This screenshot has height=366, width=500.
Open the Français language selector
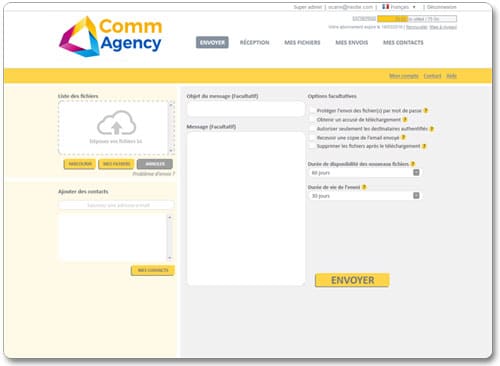(399, 7)
